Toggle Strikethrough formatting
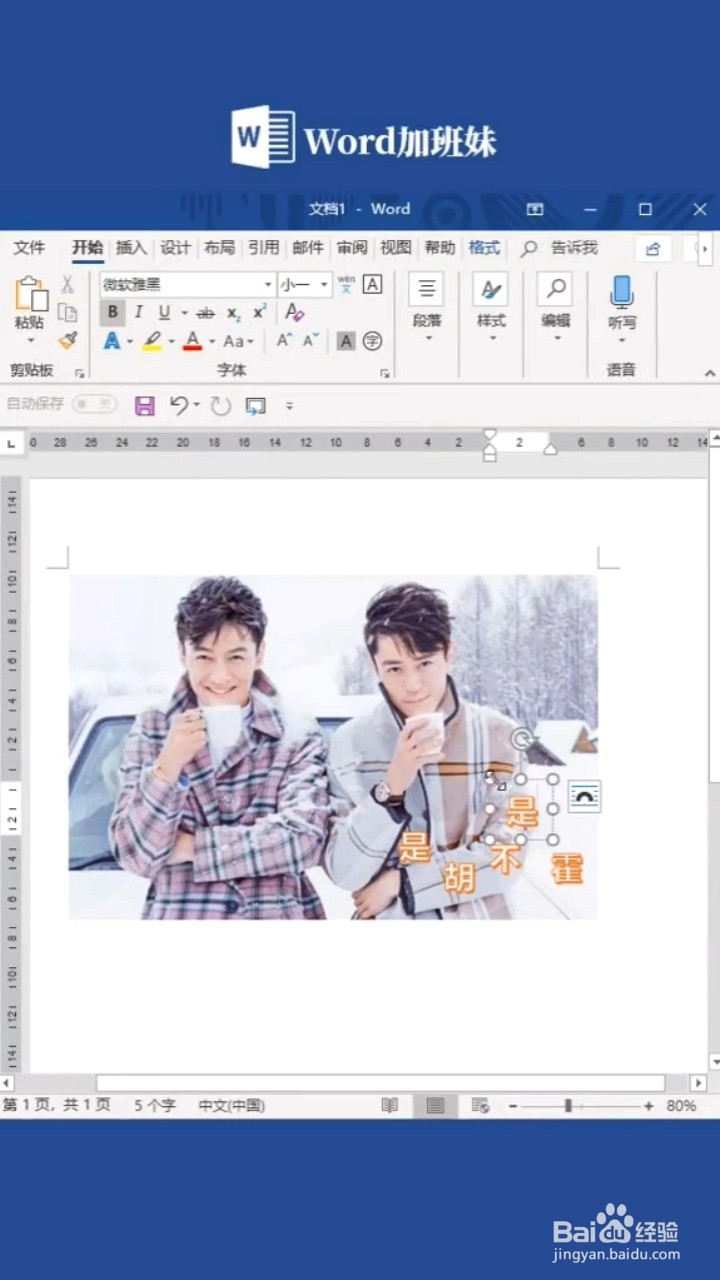Image resolution: width=720 pixels, height=1280 pixels. coord(206,313)
